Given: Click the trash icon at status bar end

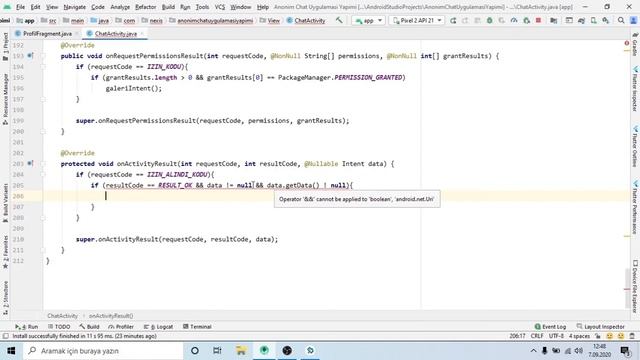Looking at the screenshot, I should click(x=632, y=336).
